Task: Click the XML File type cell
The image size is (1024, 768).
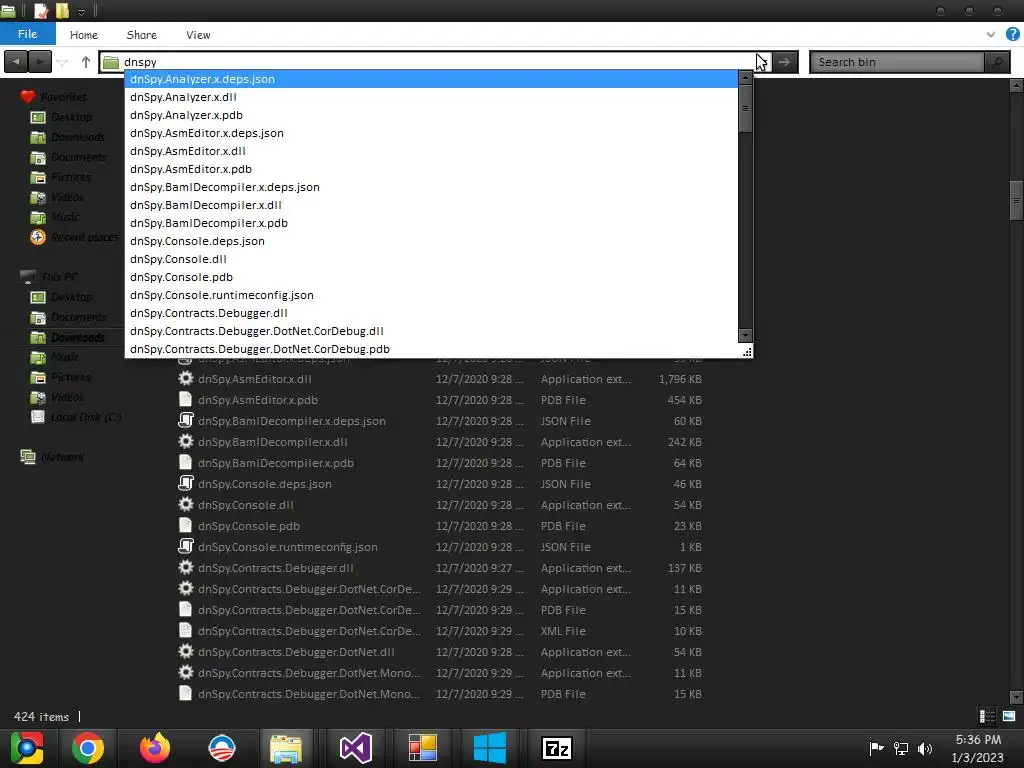Action: click(563, 631)
